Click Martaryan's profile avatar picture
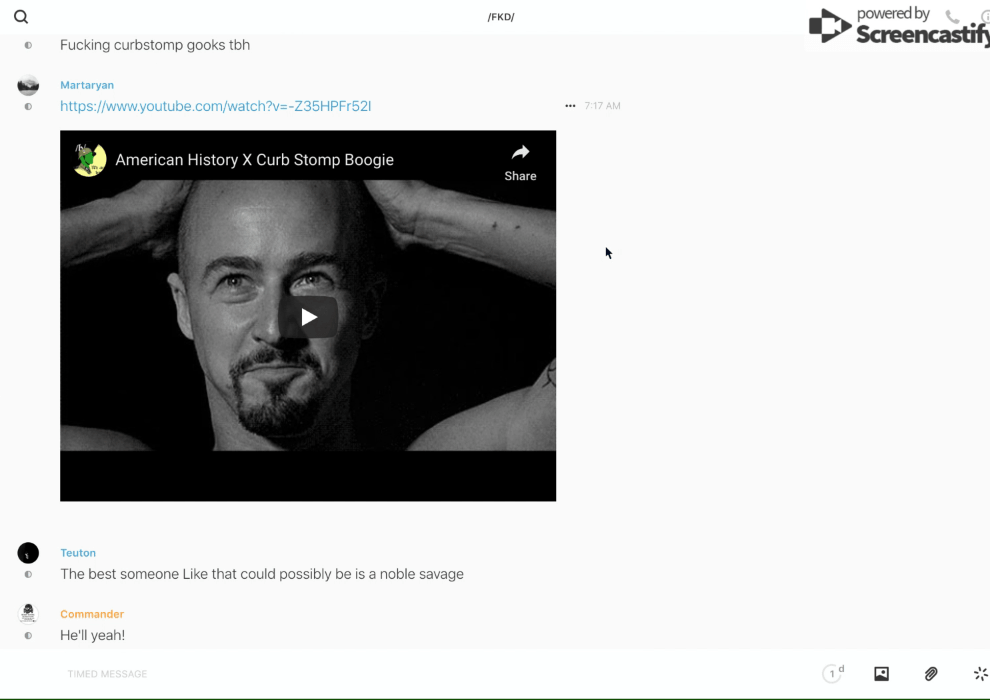Viewport: 990px width, 700px height. click(28, 86)
